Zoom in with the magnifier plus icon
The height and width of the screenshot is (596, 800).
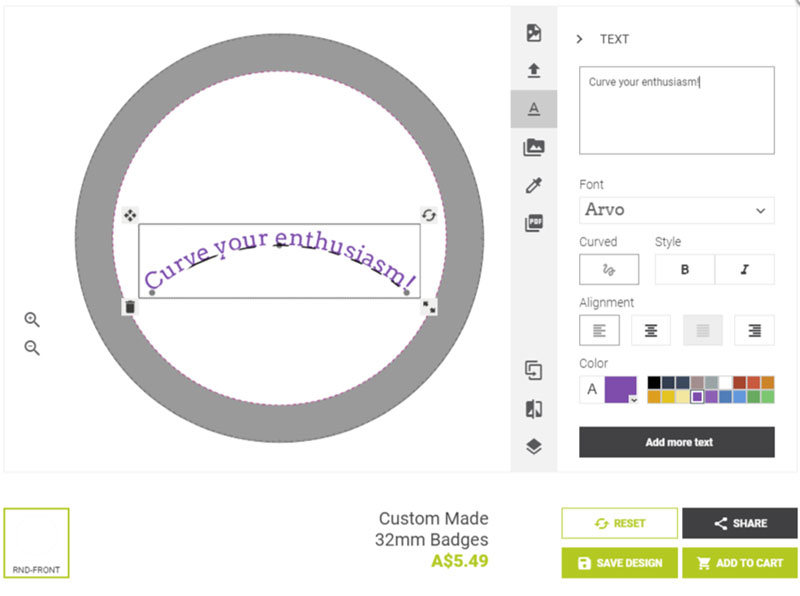click(x=32, y=320)
